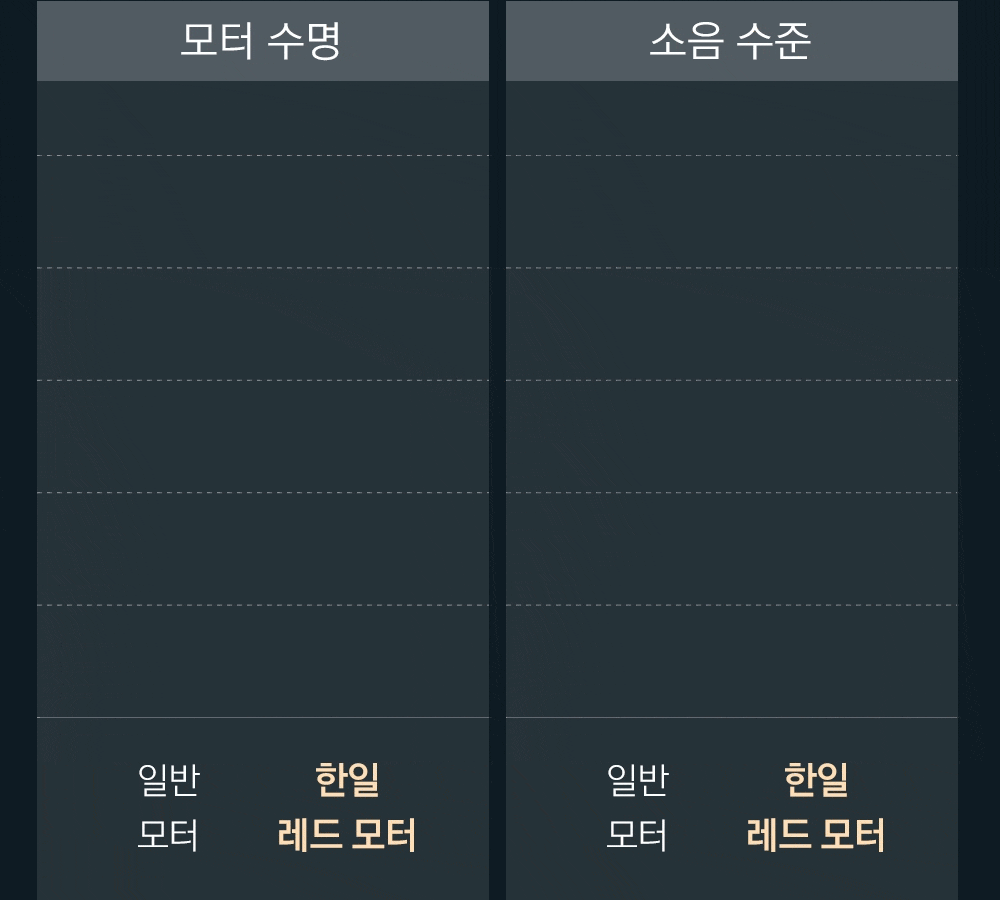Click 모터 word below 일반 in 소음 수준 panel

(637, 834)
